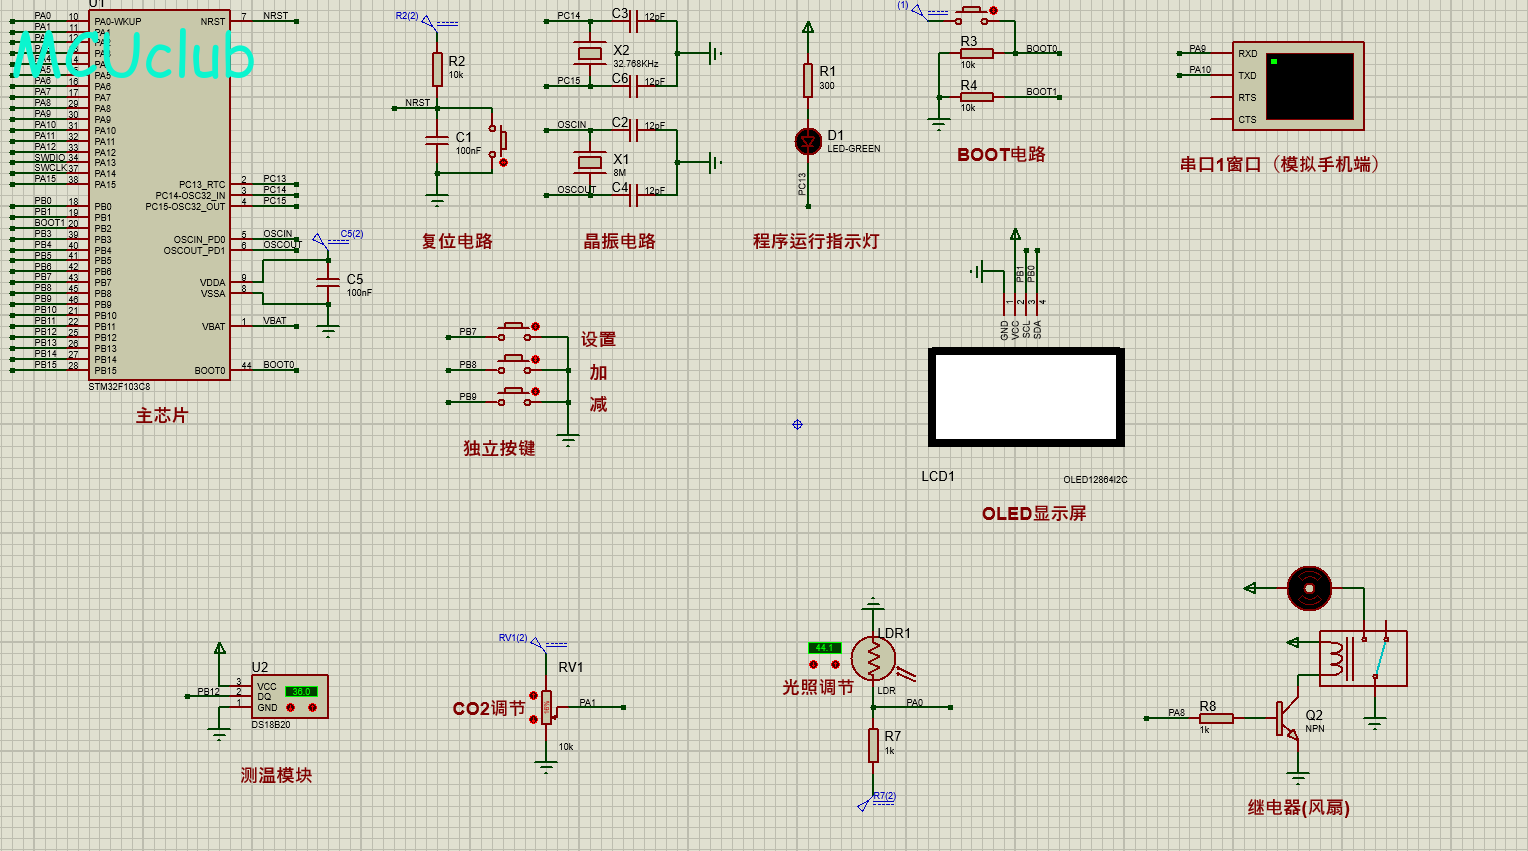Select the STM32F103C8 main chip U1
The height and width of the screenshot is (851, 1528).
[160, 195]
